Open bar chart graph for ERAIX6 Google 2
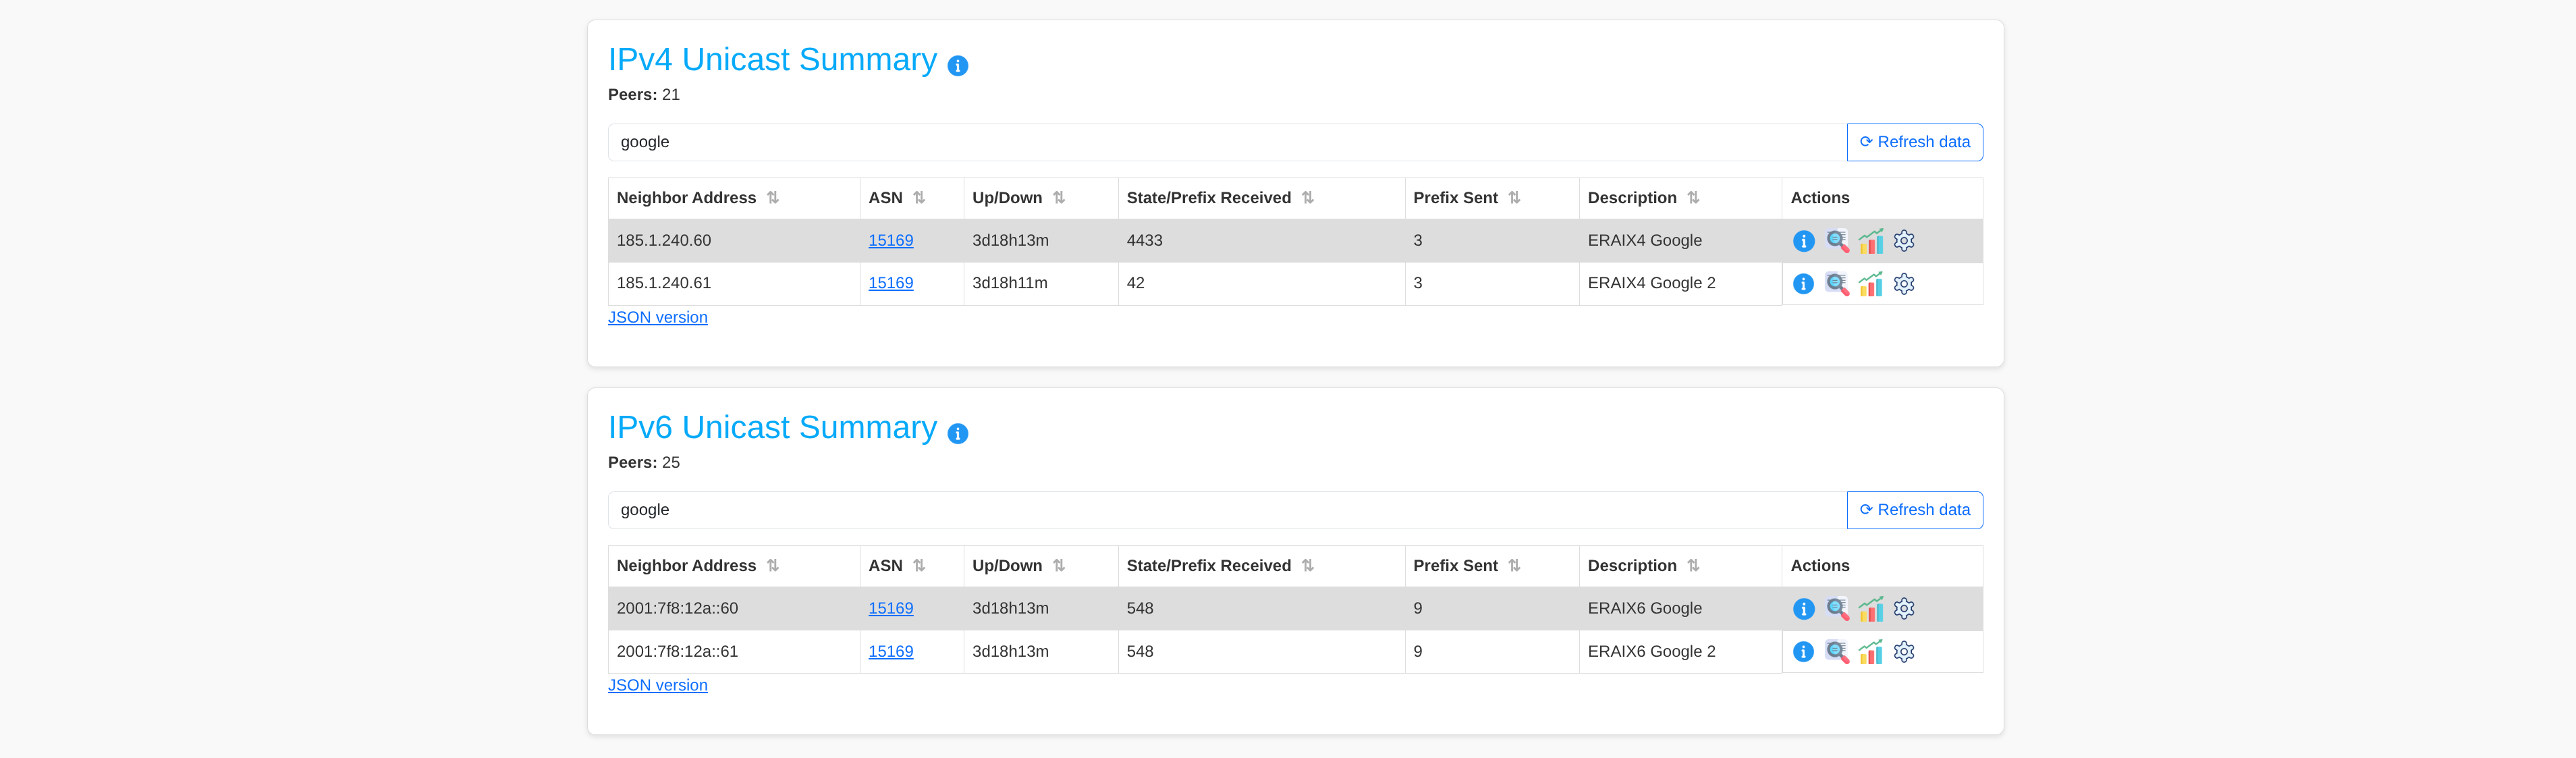 1870,652
